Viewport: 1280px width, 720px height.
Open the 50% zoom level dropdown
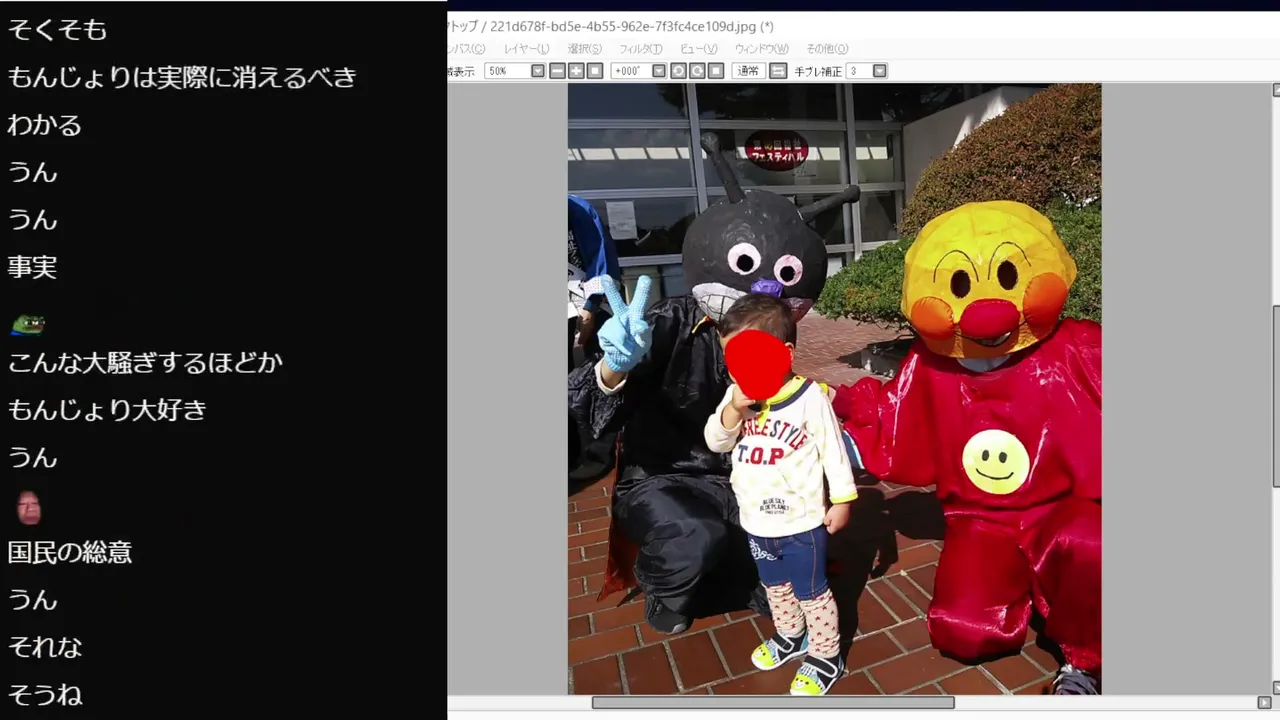538,71
